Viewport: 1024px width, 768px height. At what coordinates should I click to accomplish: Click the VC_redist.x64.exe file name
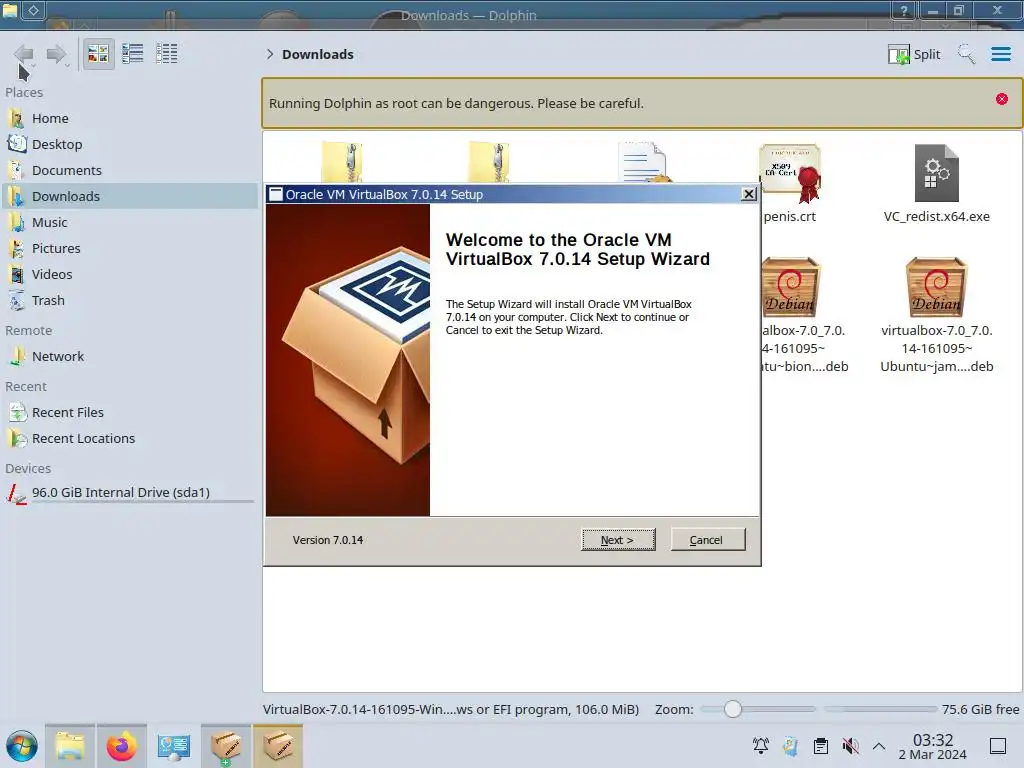pos(936,216)
